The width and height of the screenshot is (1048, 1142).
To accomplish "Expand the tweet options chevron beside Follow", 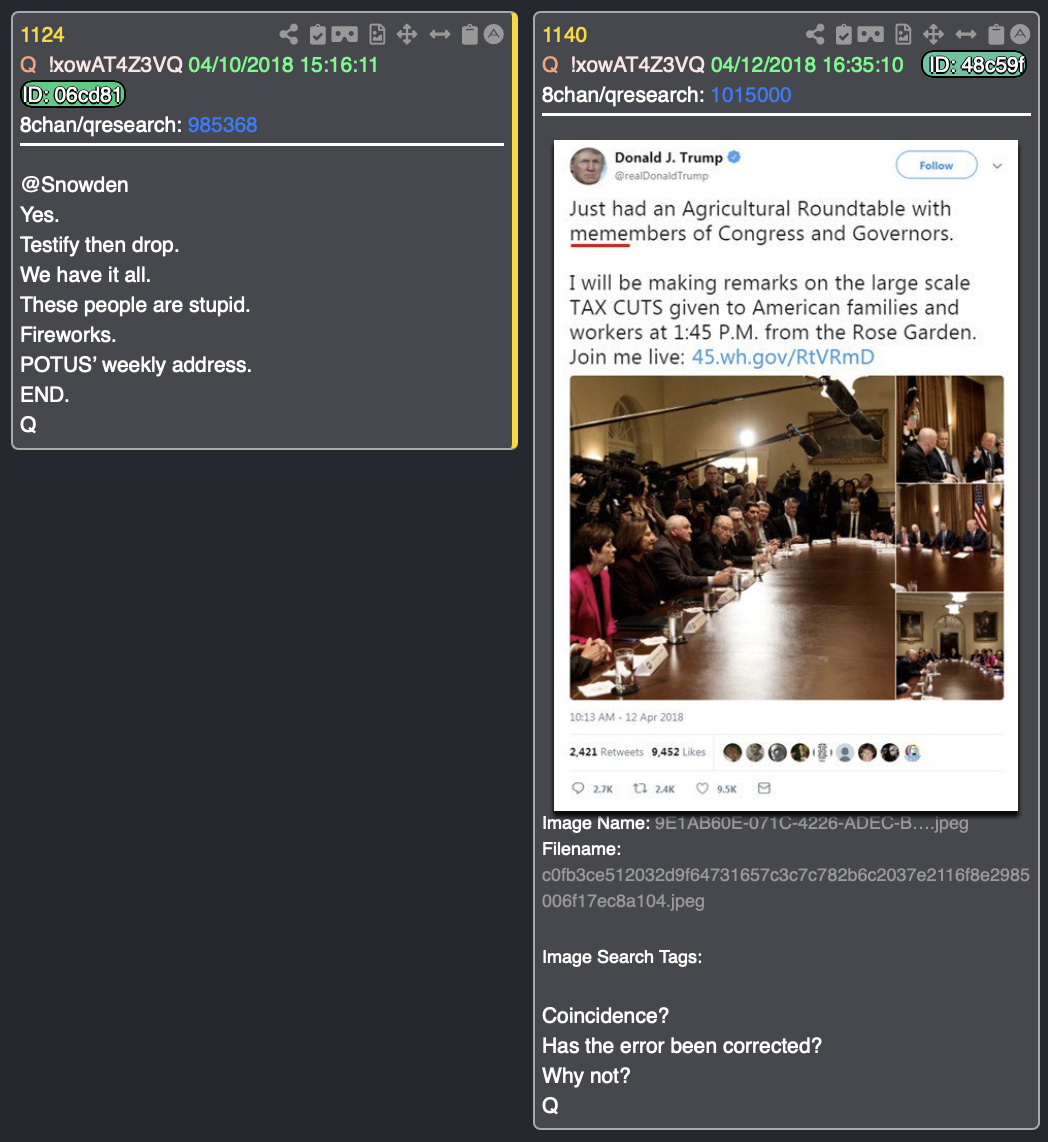I will pos(997,166).
